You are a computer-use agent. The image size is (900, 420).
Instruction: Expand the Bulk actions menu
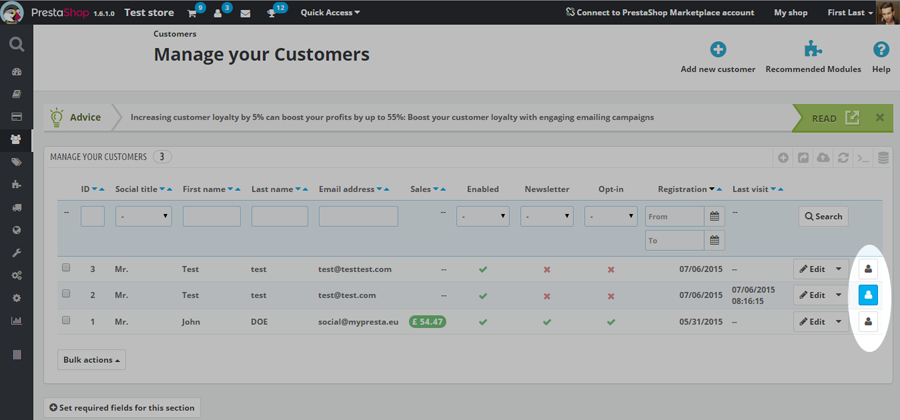pyautogui.click(x=92, y=359)
